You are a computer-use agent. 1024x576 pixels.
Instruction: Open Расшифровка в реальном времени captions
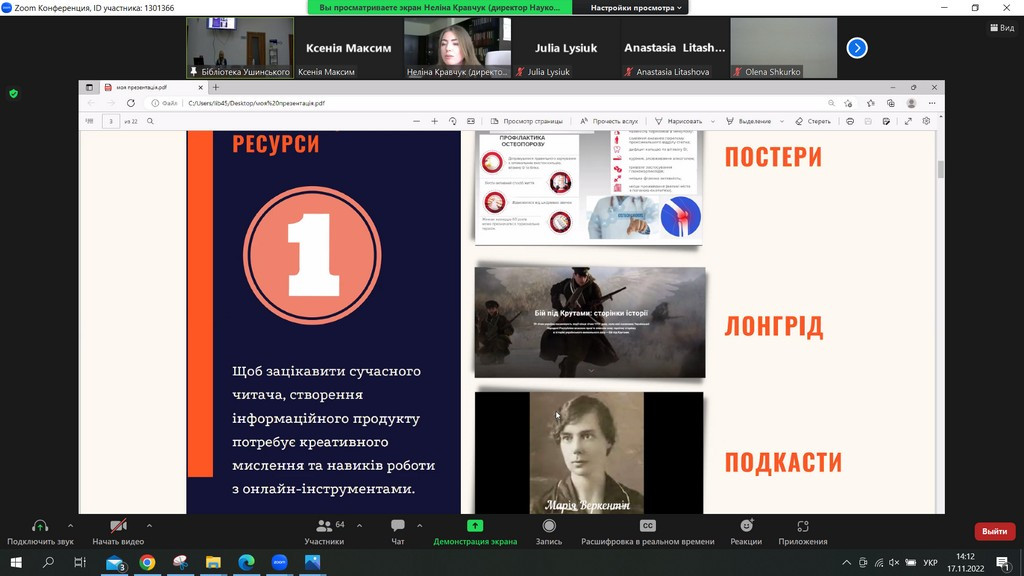[647, 532]
